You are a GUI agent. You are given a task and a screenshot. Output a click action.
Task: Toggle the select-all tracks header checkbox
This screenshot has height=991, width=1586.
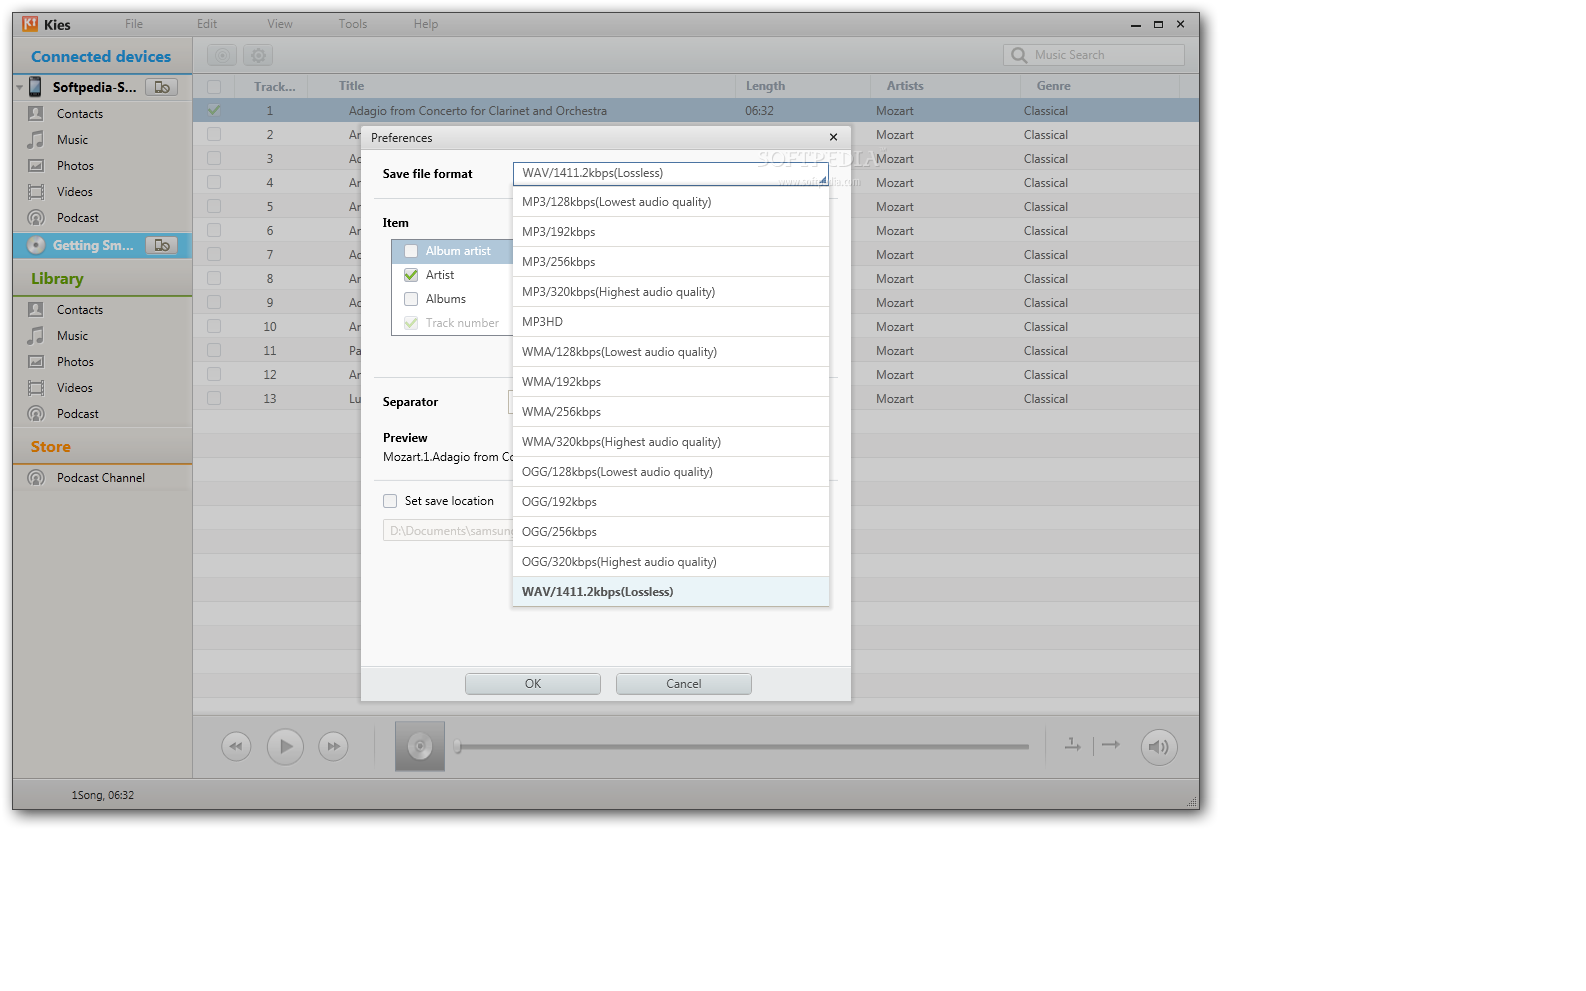coord(214,87)
